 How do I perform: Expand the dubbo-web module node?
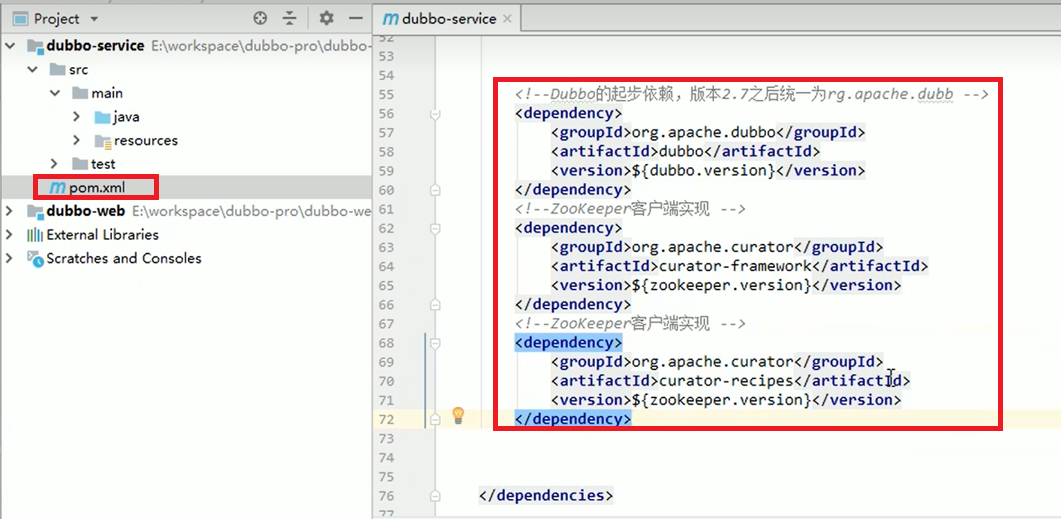9,211
